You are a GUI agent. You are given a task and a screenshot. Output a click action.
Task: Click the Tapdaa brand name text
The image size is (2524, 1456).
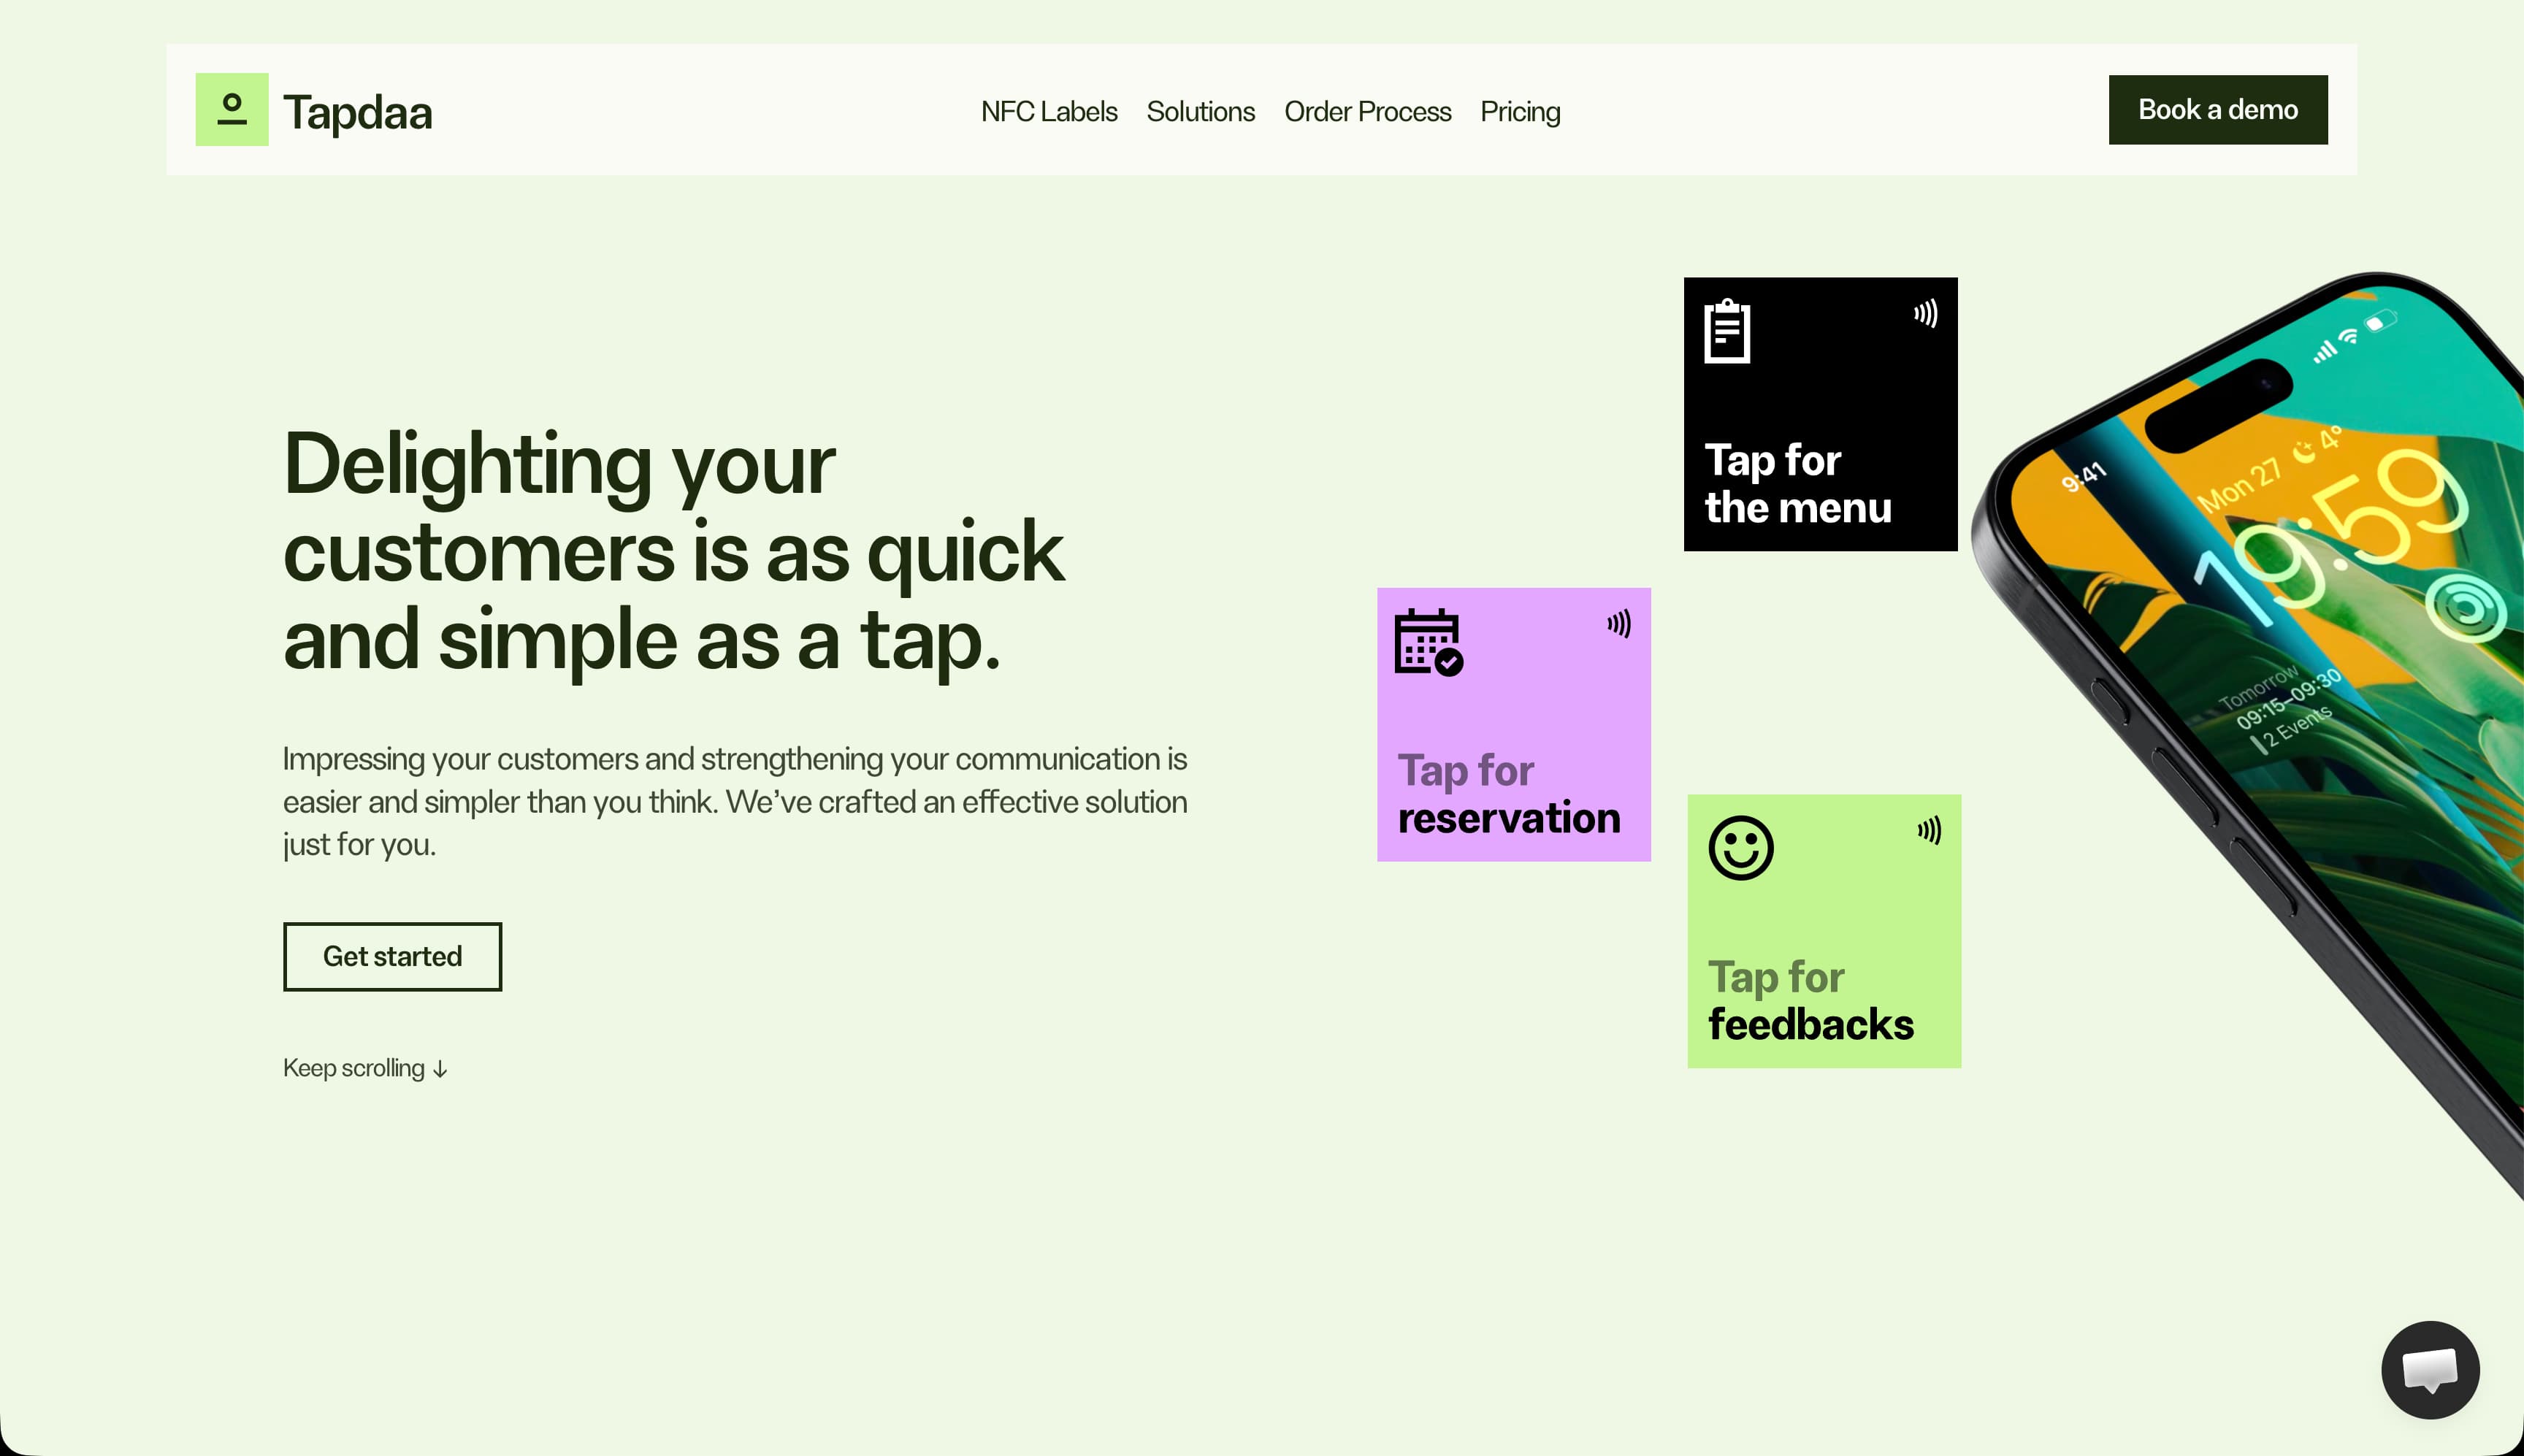[357, 112]
